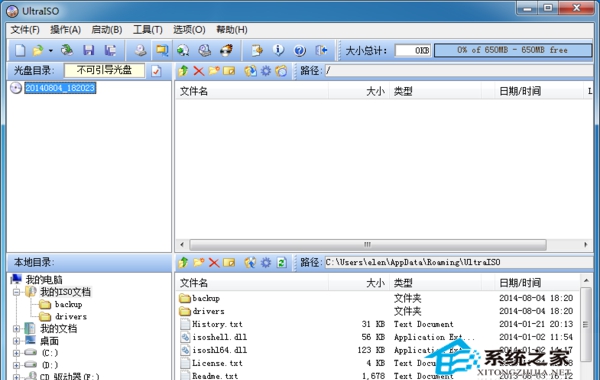Click the Extract icon in image toolbar
This screenshot has width=600, height=380.
click(x=251, y=71)
